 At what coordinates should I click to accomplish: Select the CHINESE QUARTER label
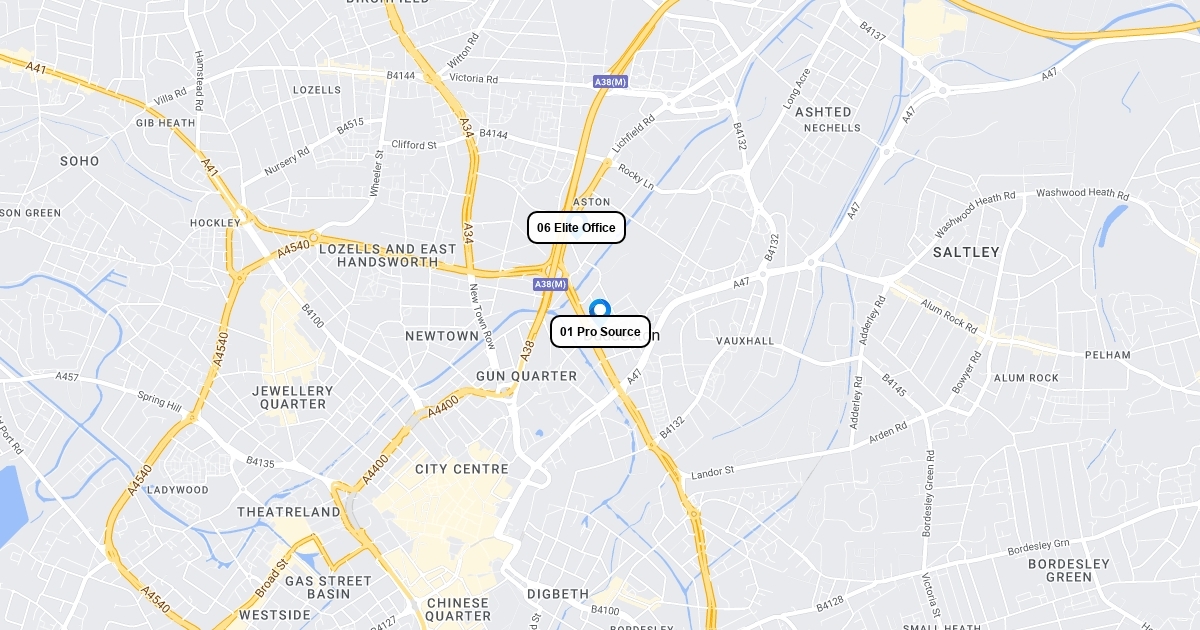tap(458, 609)
